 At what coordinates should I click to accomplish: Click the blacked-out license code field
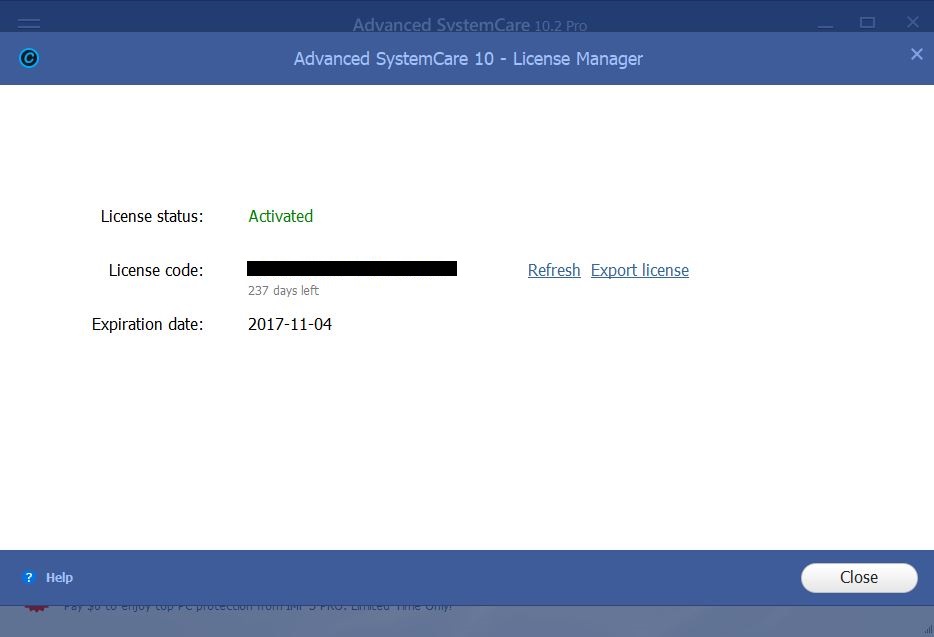352,268
